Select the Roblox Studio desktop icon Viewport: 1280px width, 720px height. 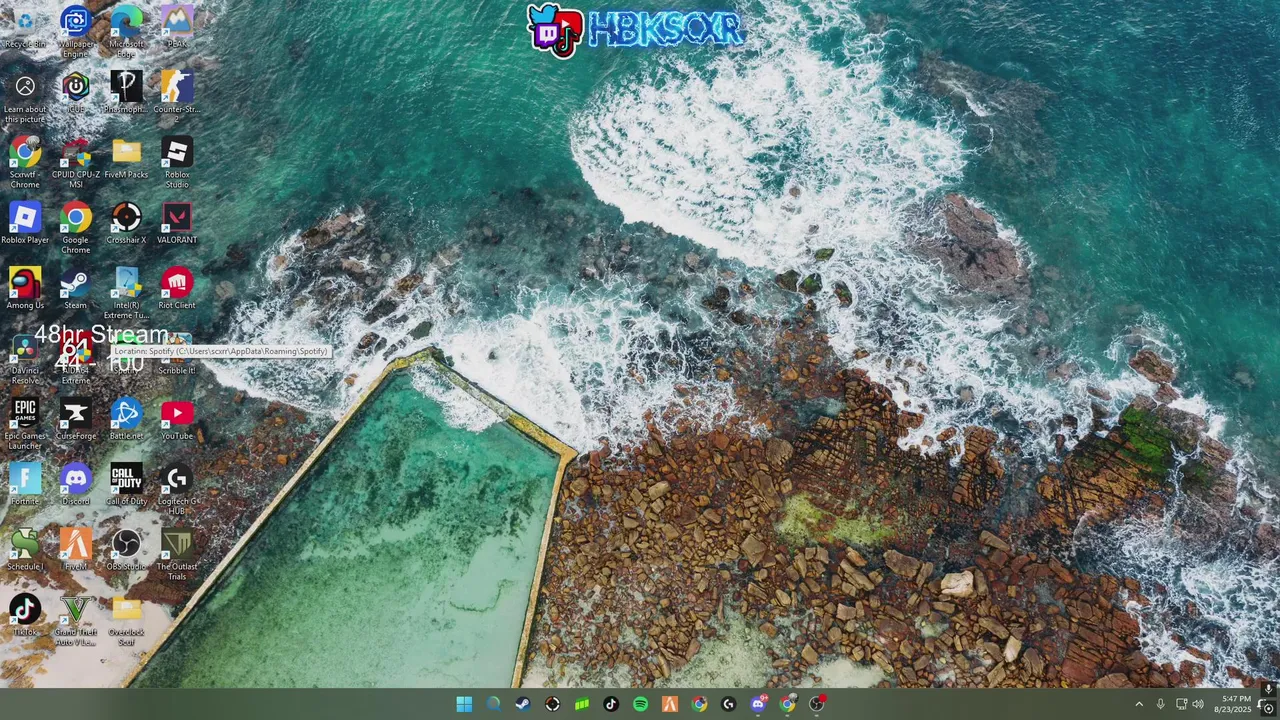coord(177,163)
